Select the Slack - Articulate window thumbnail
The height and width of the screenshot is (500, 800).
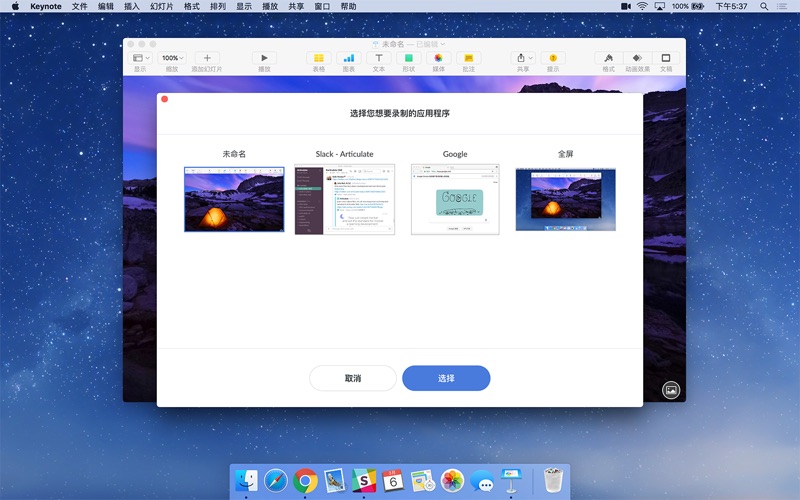pos(344,199)
